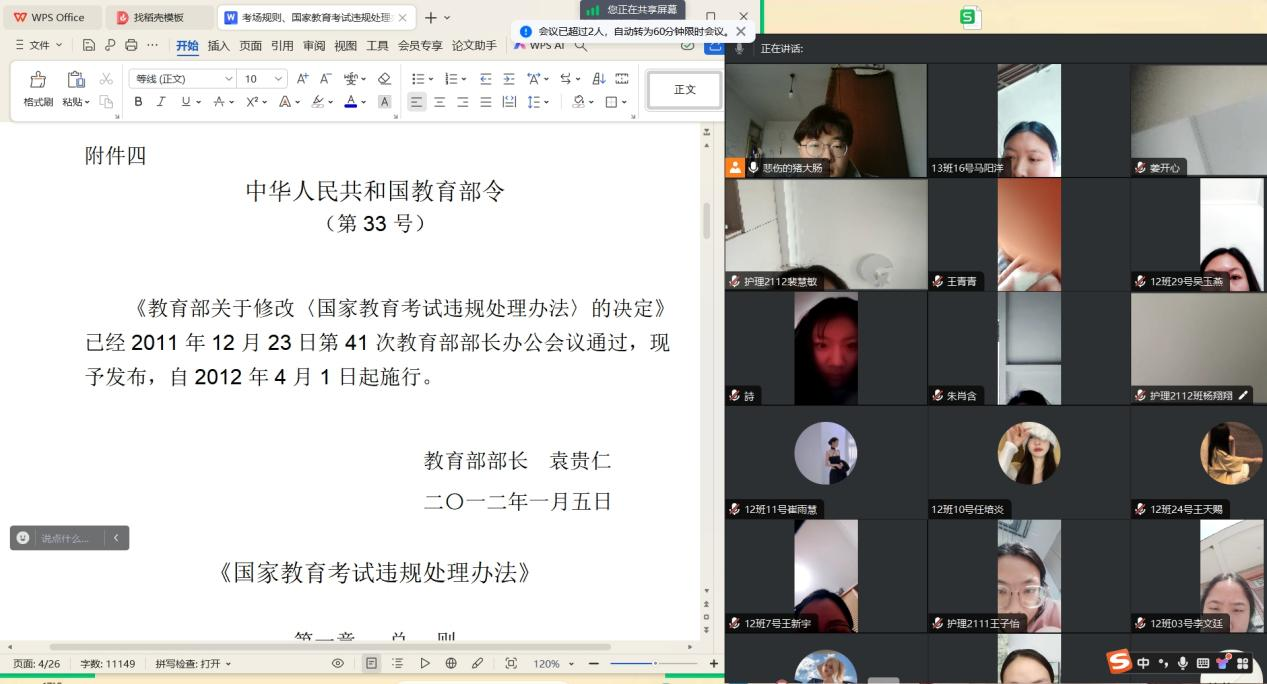Click the 说点什么 chat input box

click(65, 538)
